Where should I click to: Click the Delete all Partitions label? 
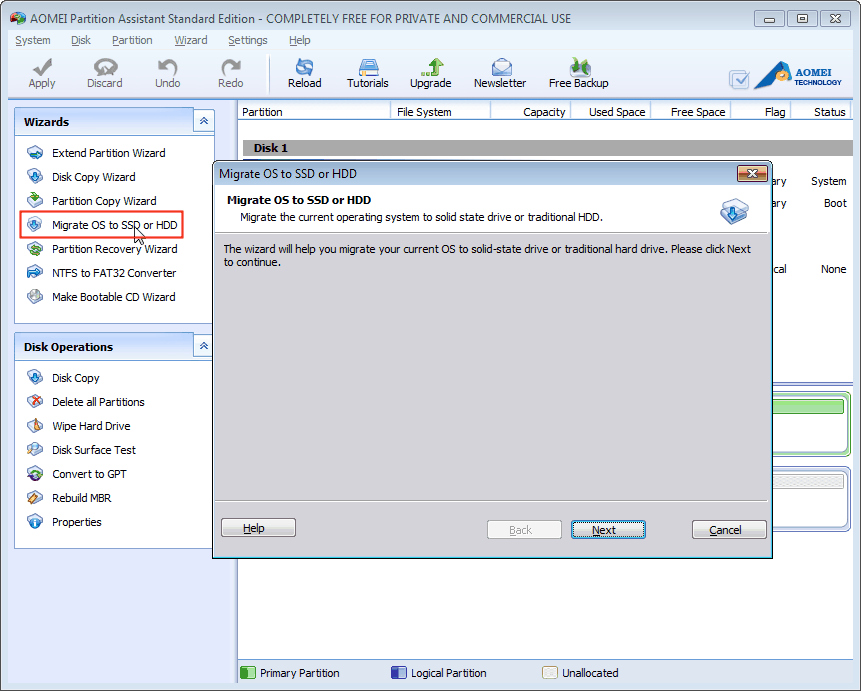[98, 402]
